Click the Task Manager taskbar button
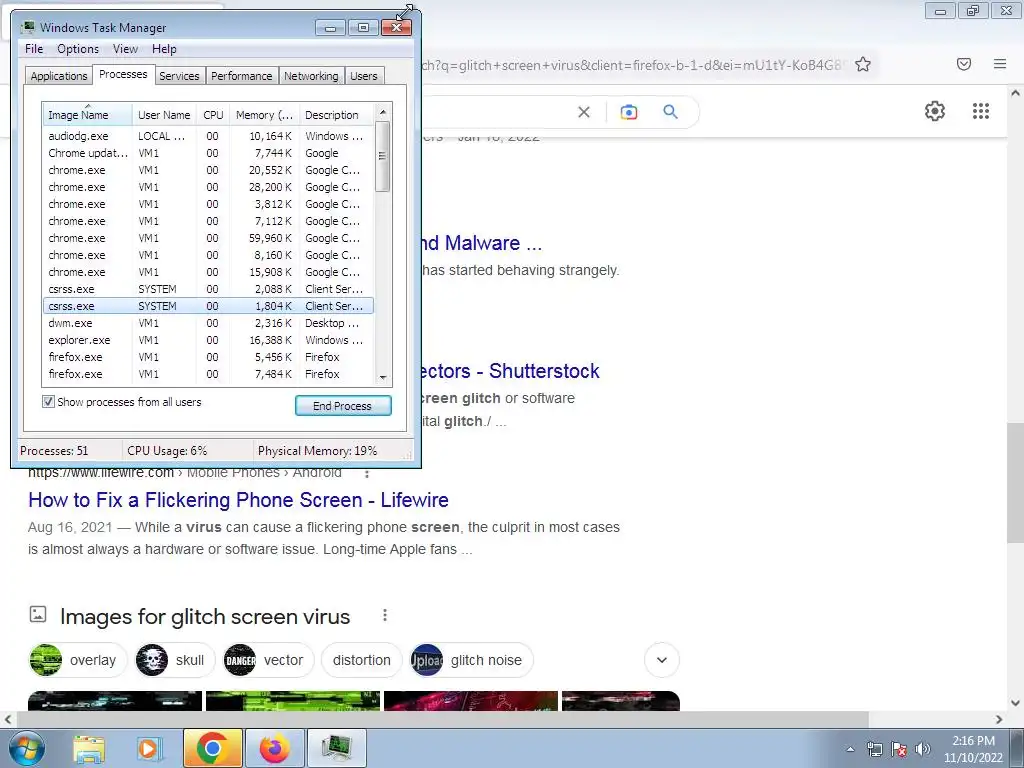This screenshot has width=1024, height=768. pos(336,748)
